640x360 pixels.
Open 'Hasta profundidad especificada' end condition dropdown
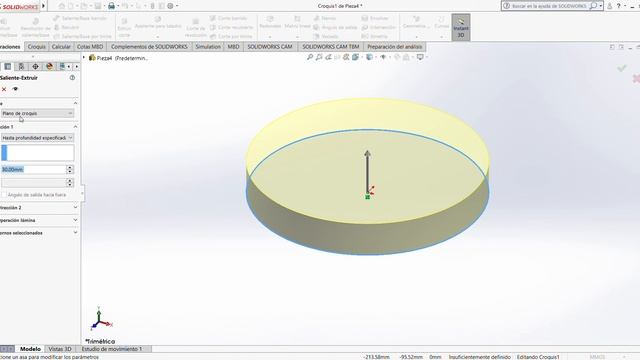coord(37,138)
